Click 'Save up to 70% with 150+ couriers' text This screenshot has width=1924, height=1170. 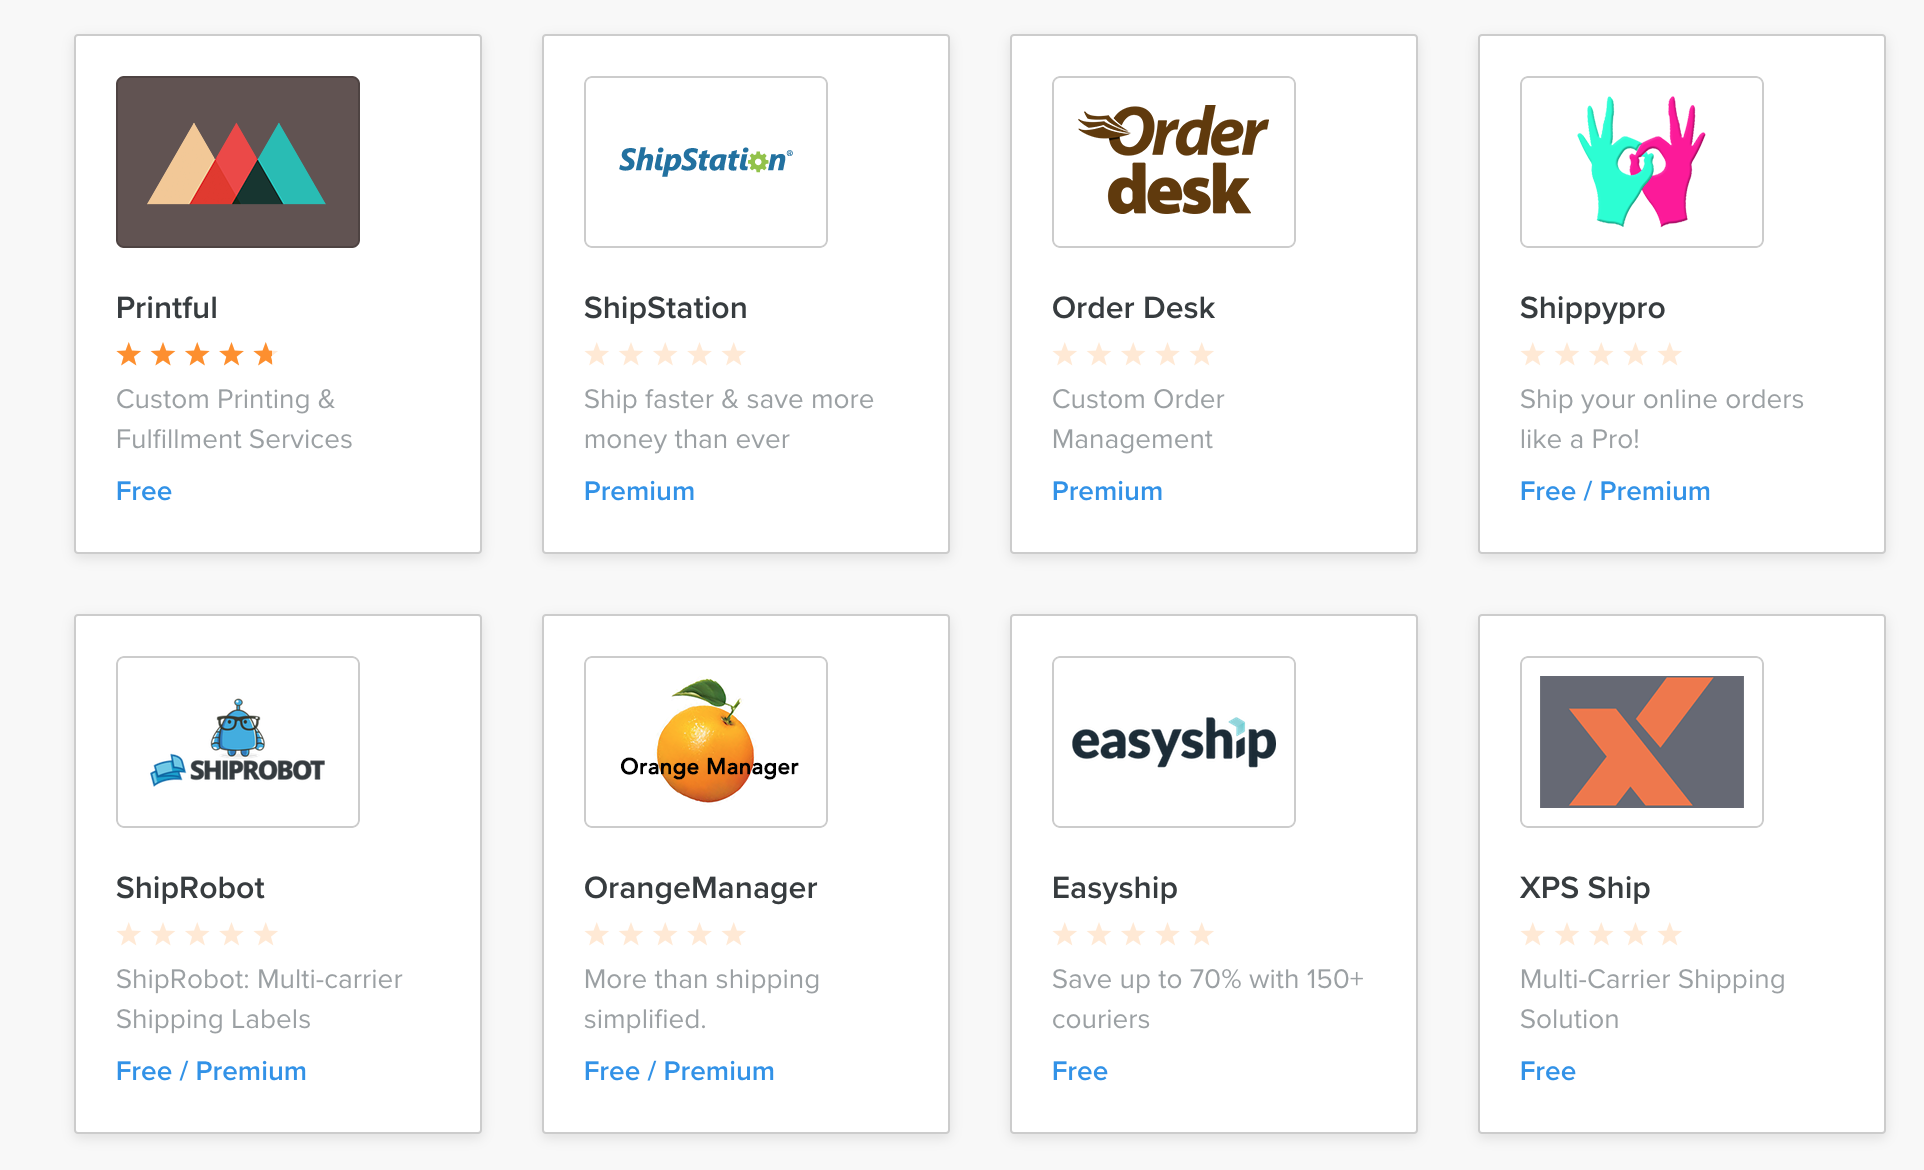coord(1208,999)
